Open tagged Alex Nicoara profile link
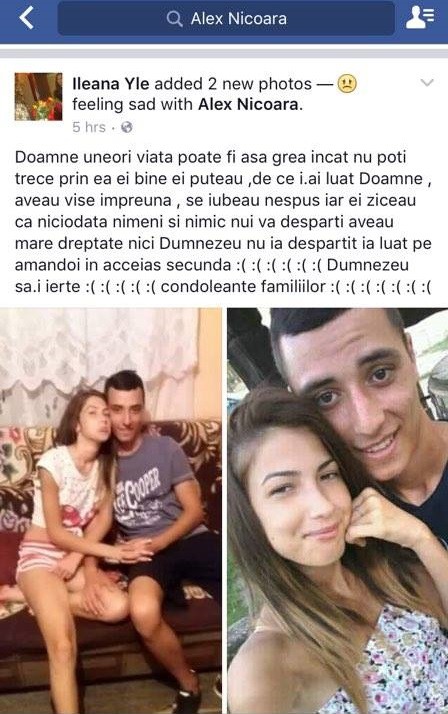Viewport: 448px width, 714px height. (x=248, y=104)
